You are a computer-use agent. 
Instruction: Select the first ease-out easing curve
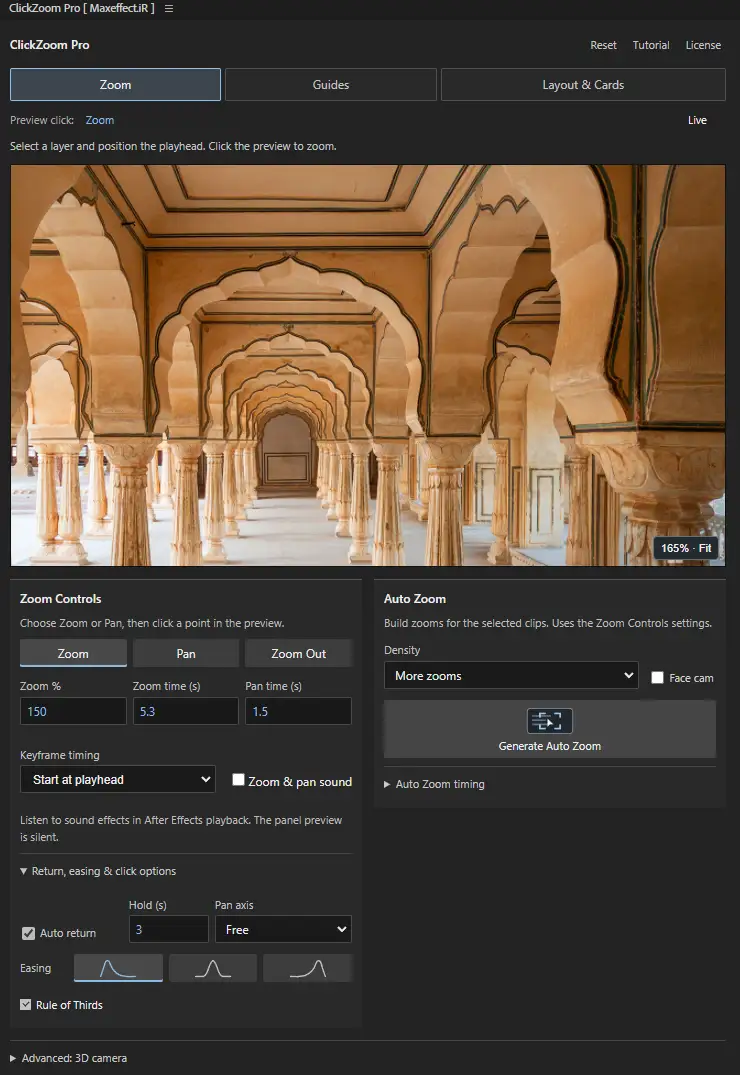click(x=118, y=968)
